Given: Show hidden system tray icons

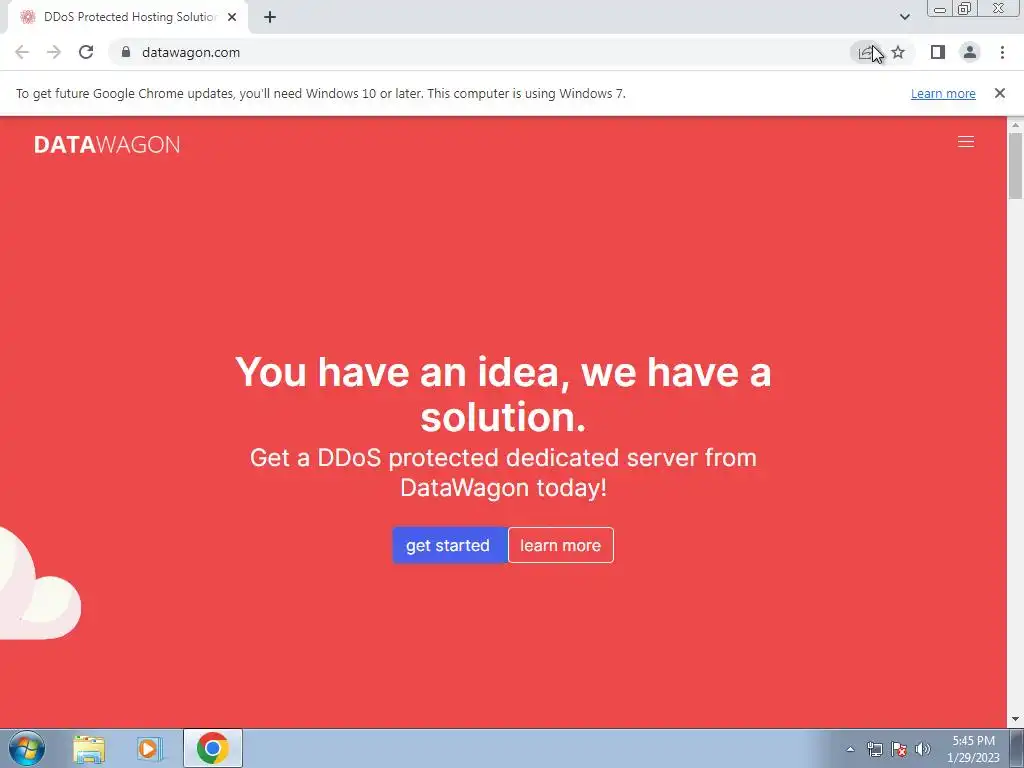Looking at the screenshot, I should coord(850,749).
